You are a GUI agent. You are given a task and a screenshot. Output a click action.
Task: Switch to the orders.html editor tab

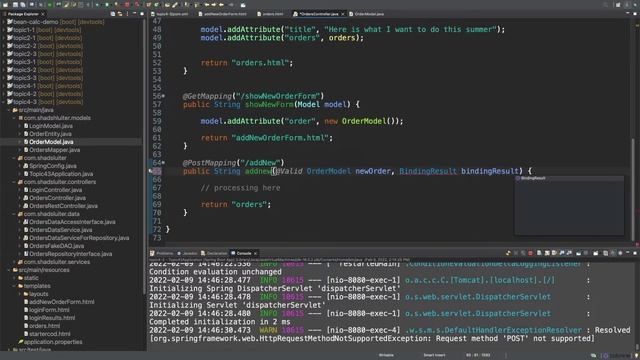click(x=270, y=14)
